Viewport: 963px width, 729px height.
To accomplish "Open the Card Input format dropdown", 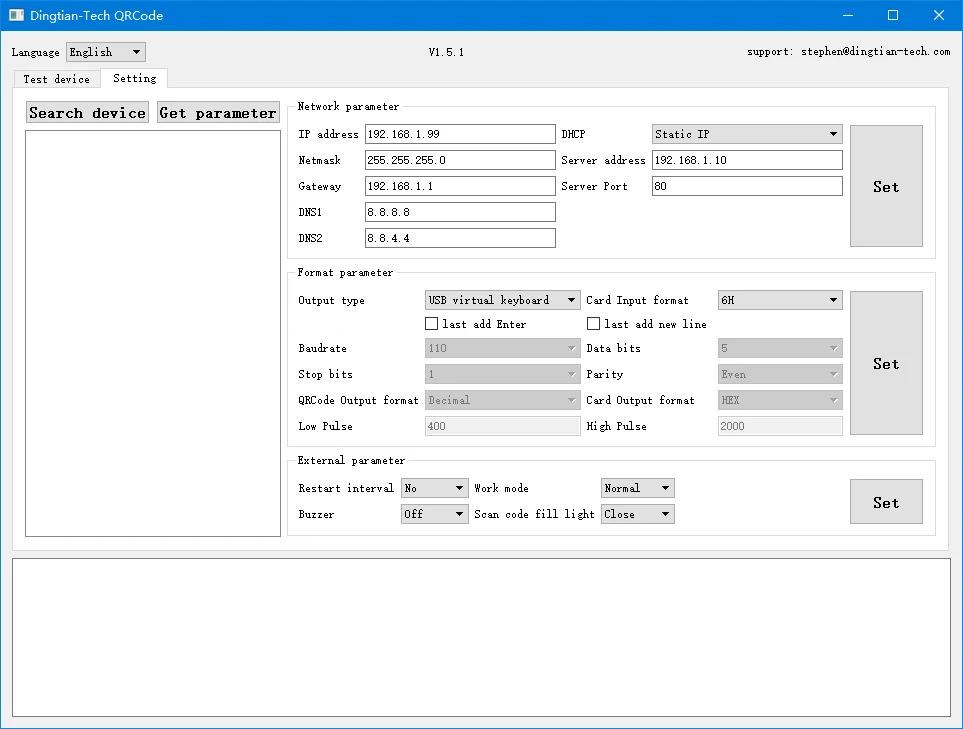I will [x=780, y=300].
